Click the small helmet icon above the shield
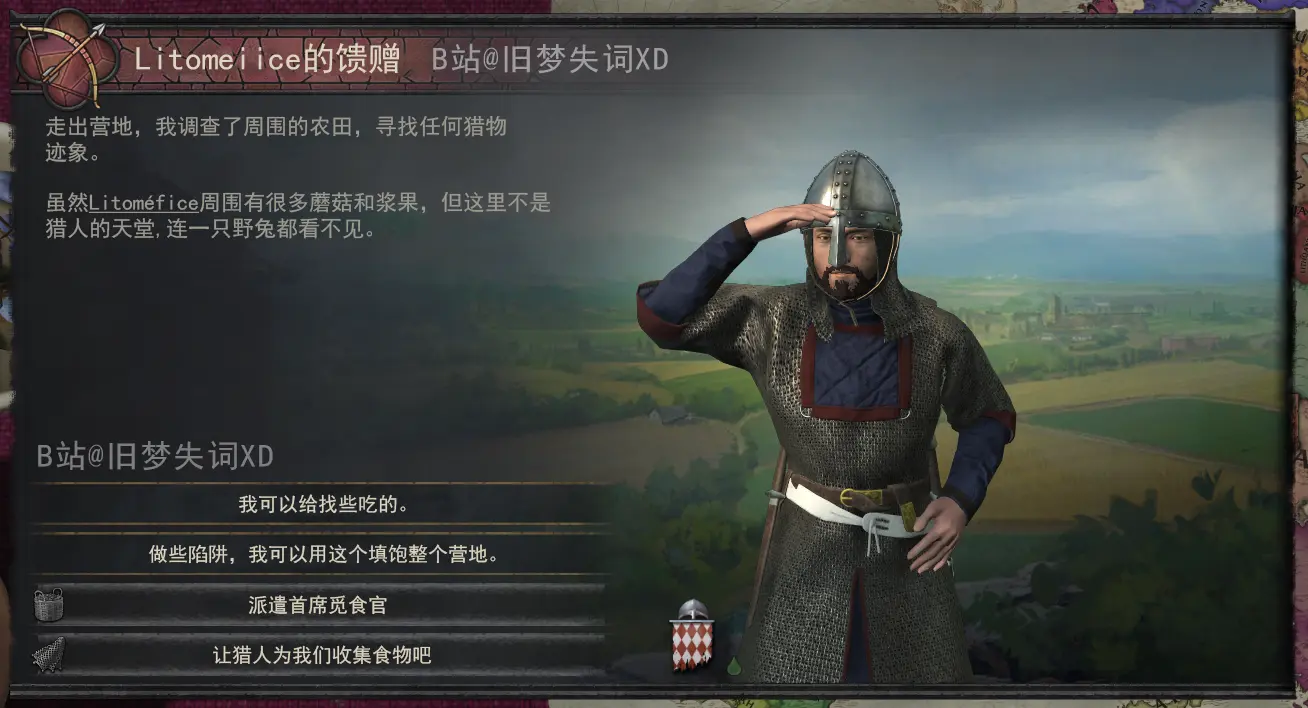The image size is (1308, 708). pyautogui.click(x=693, y=609)
